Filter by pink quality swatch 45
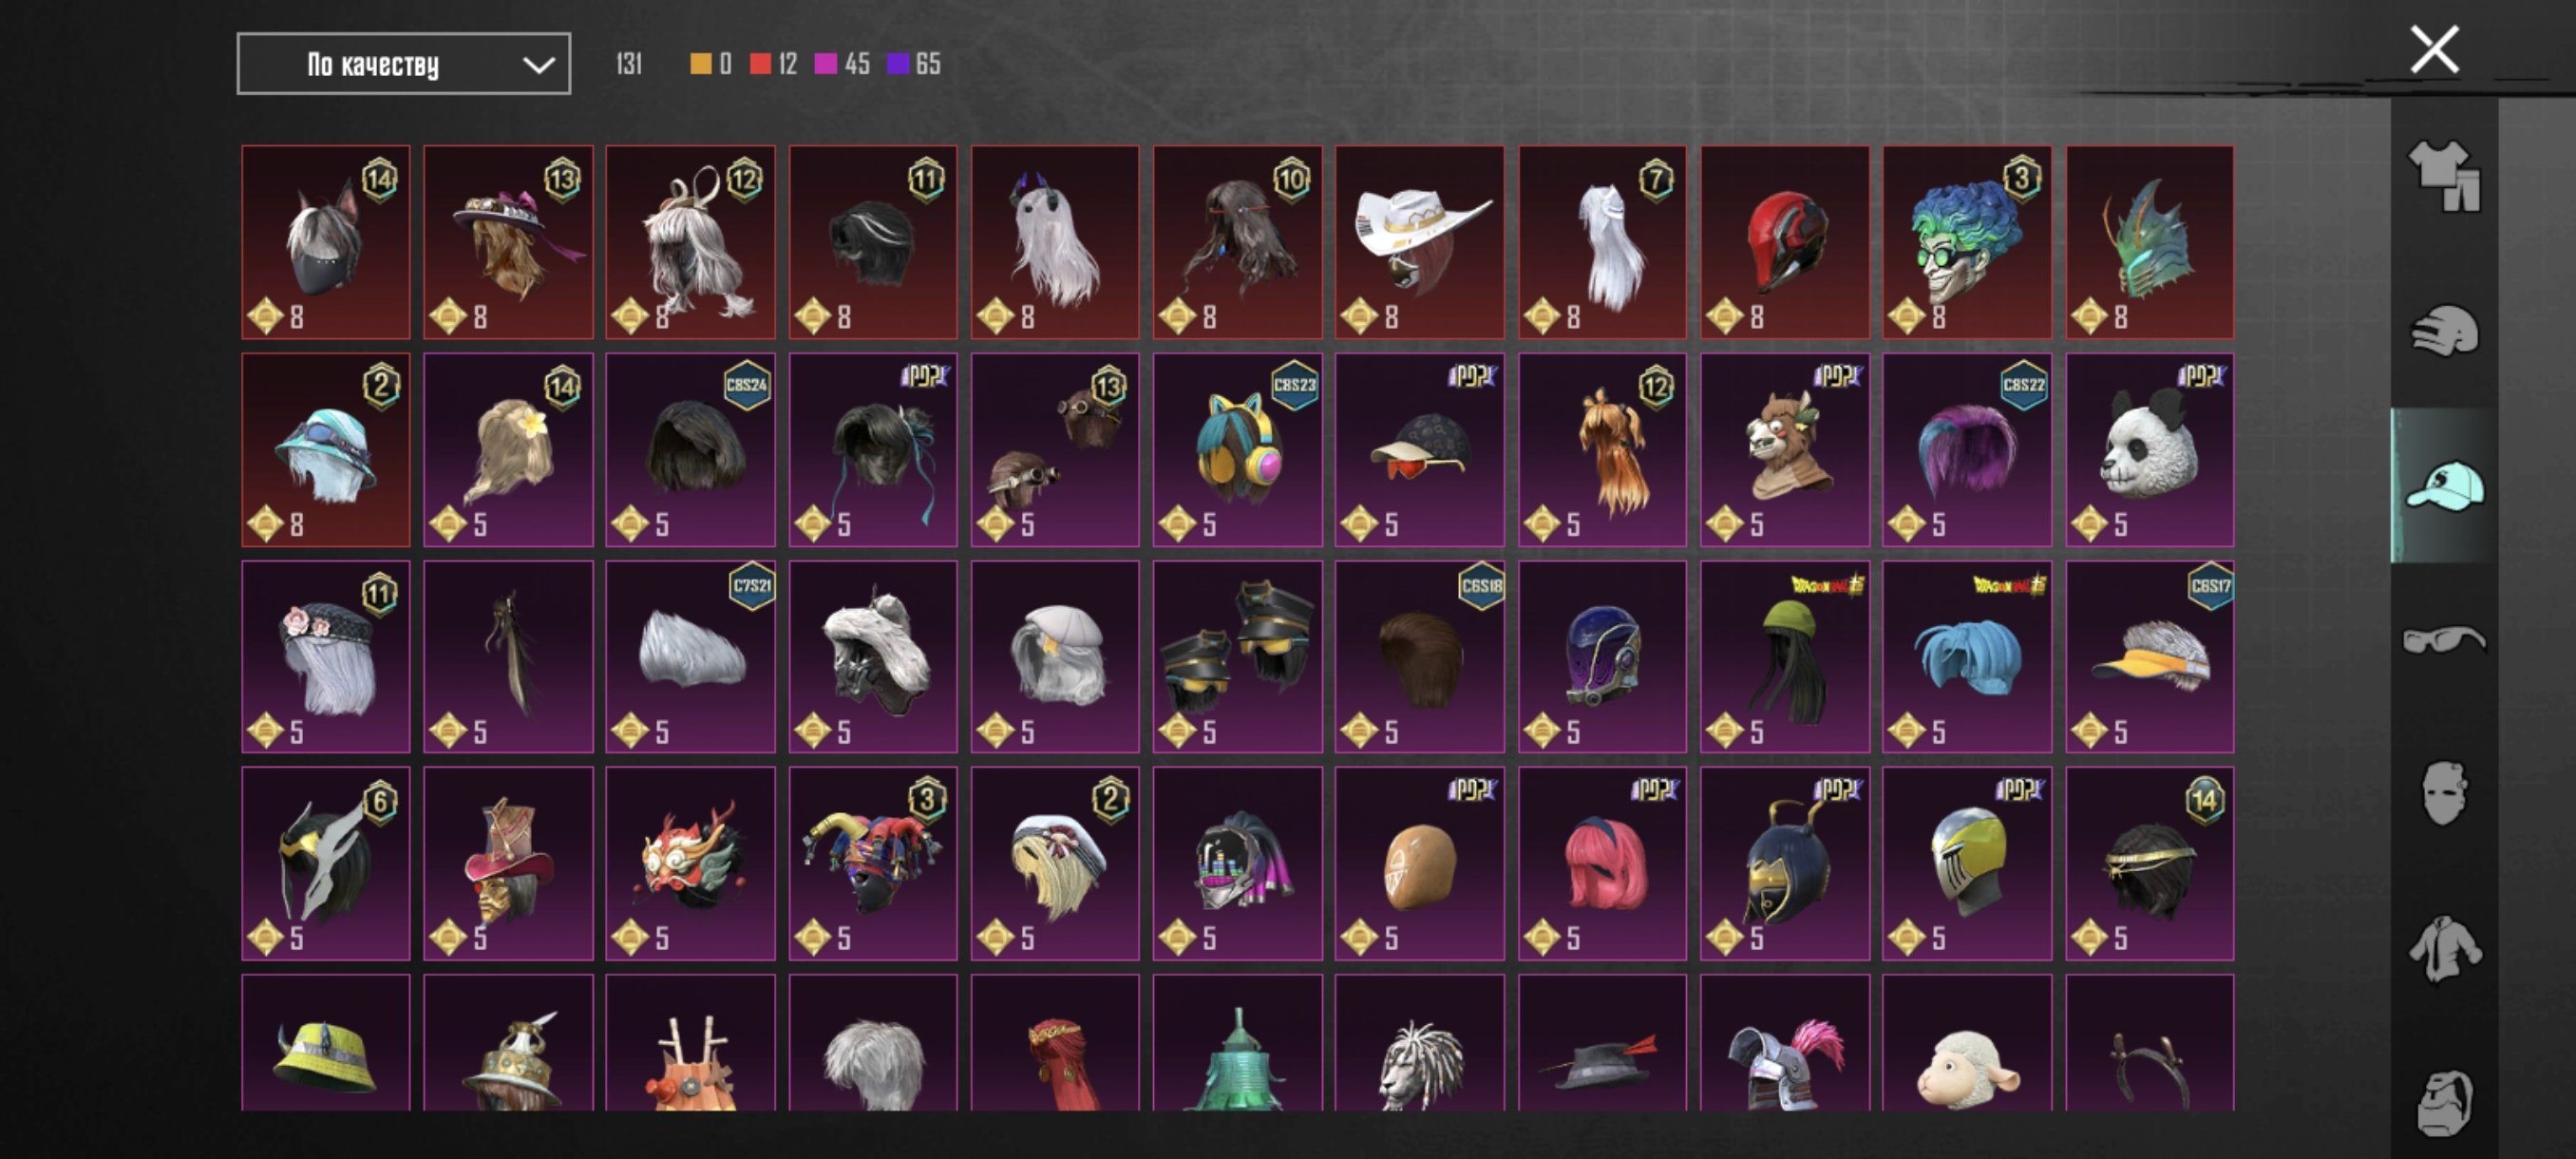 click(x=842, y=64)
